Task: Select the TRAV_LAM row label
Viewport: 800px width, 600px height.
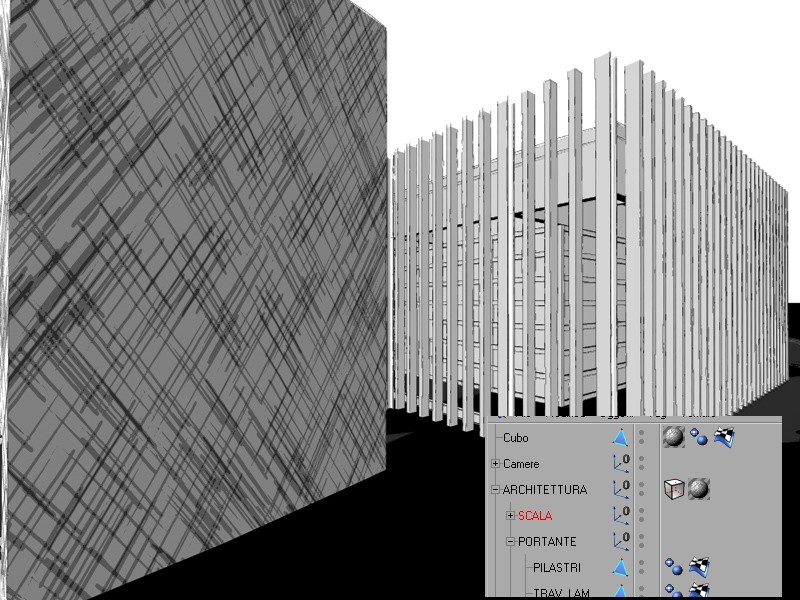Action: coord(562,593)
